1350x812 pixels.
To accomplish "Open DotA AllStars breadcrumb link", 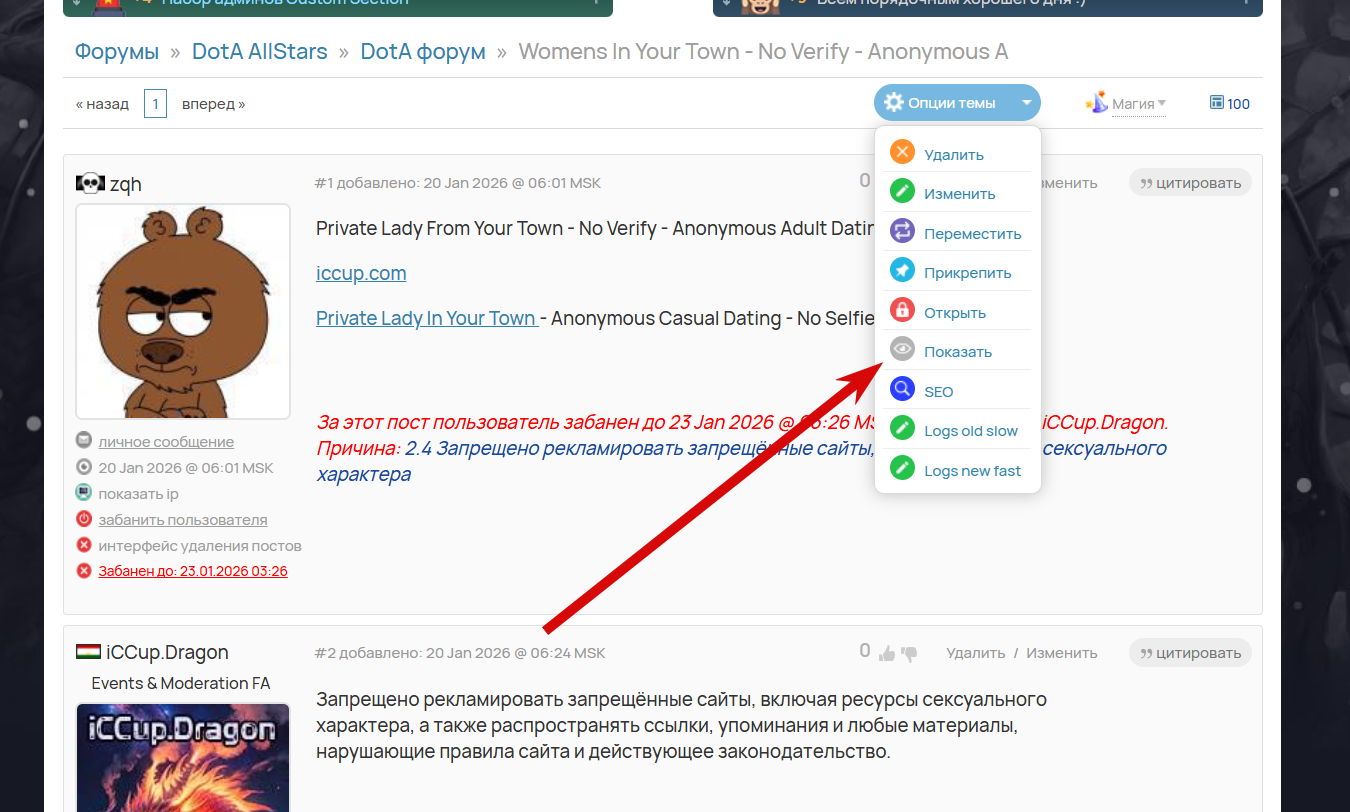I will [x=260, y=52].
